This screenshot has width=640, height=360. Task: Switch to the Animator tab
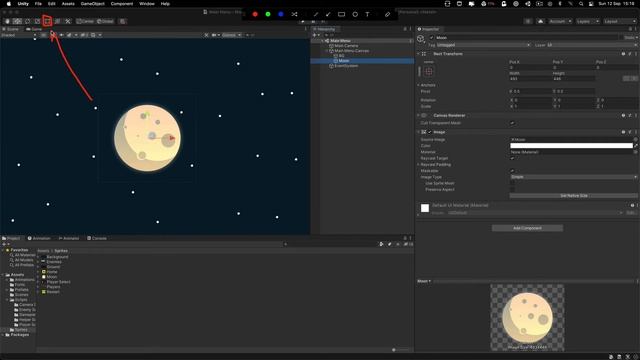69,238
